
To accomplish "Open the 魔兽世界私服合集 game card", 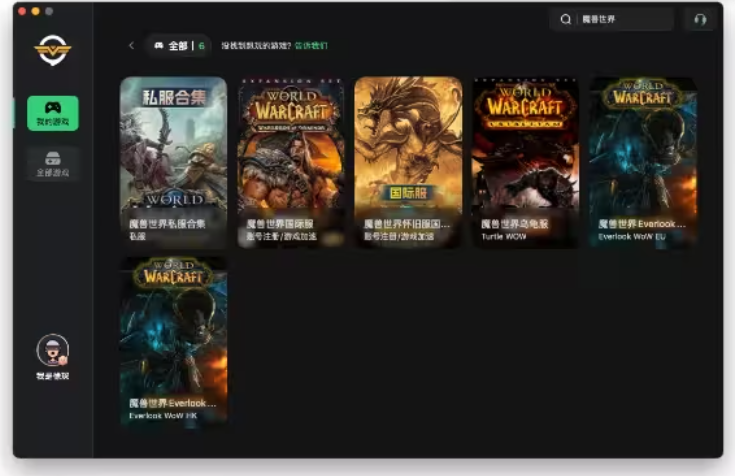I will [x=173, y=162].
